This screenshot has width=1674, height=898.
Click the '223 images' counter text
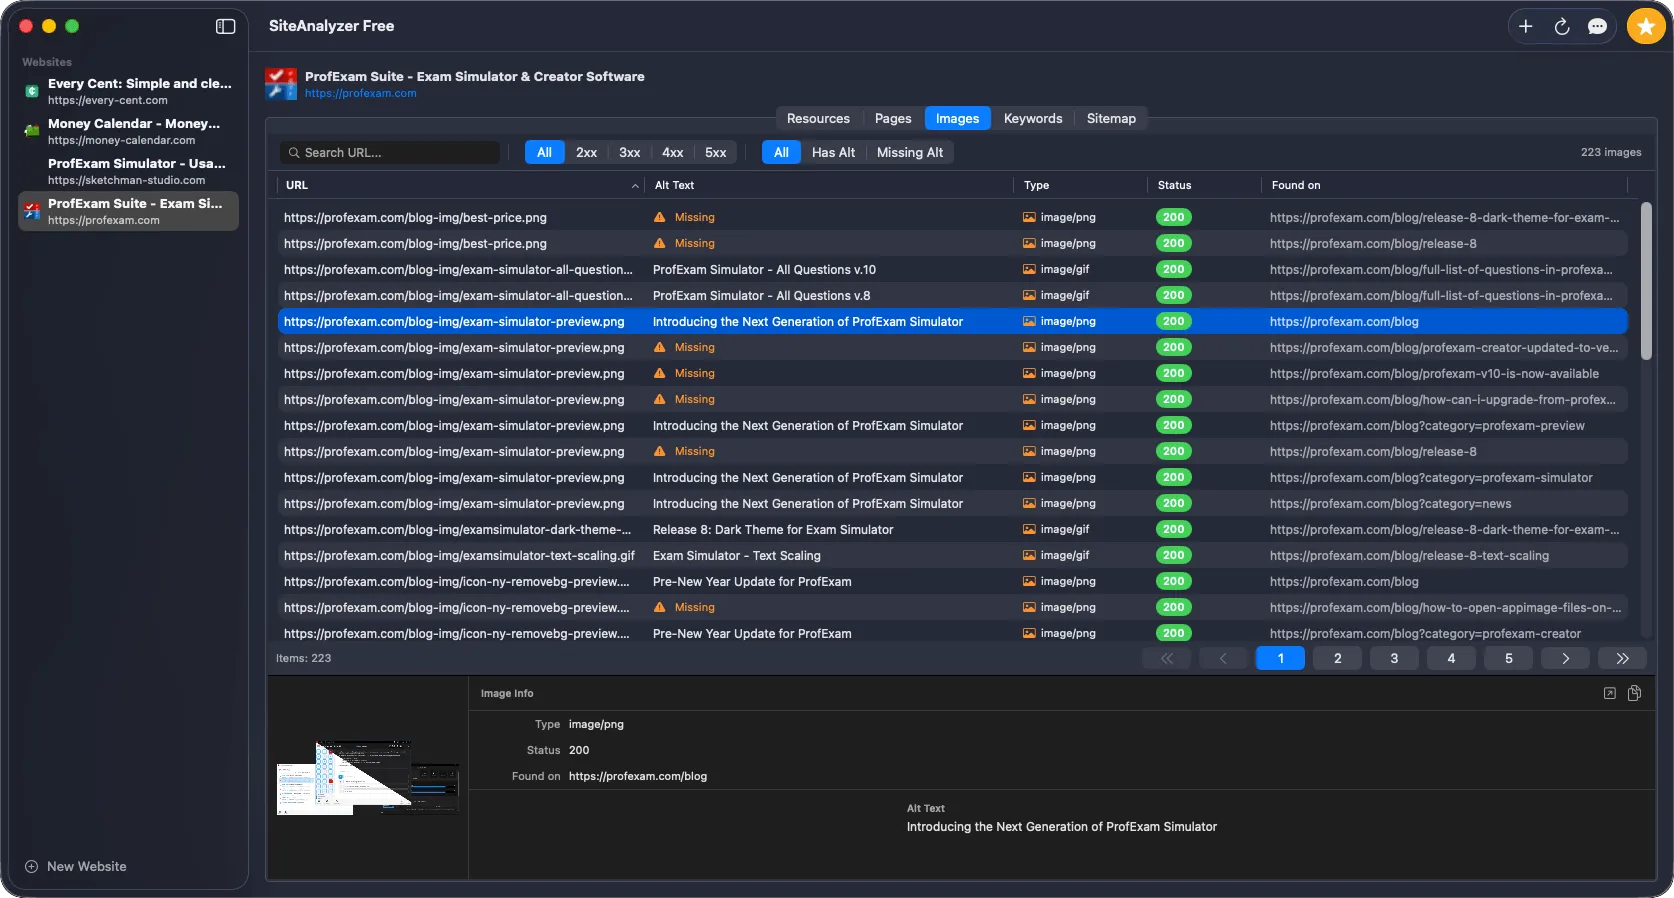coord(1610,153)
